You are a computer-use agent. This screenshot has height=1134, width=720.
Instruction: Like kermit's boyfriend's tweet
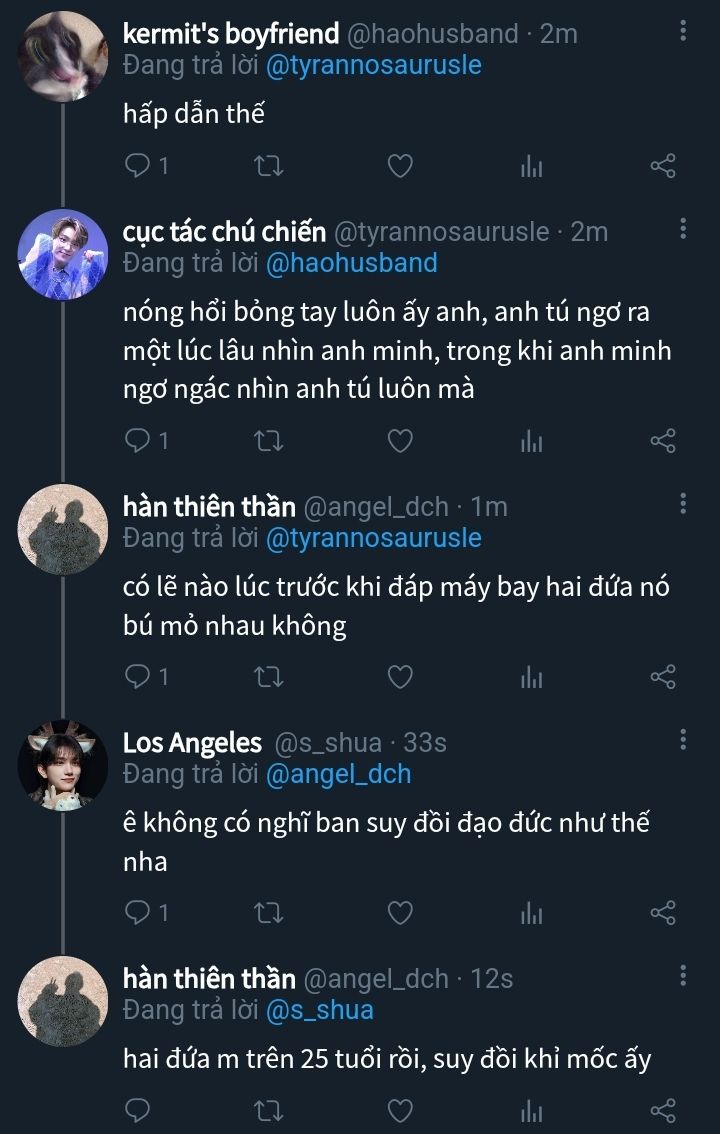pyautogui.click(x=400, y=166)
